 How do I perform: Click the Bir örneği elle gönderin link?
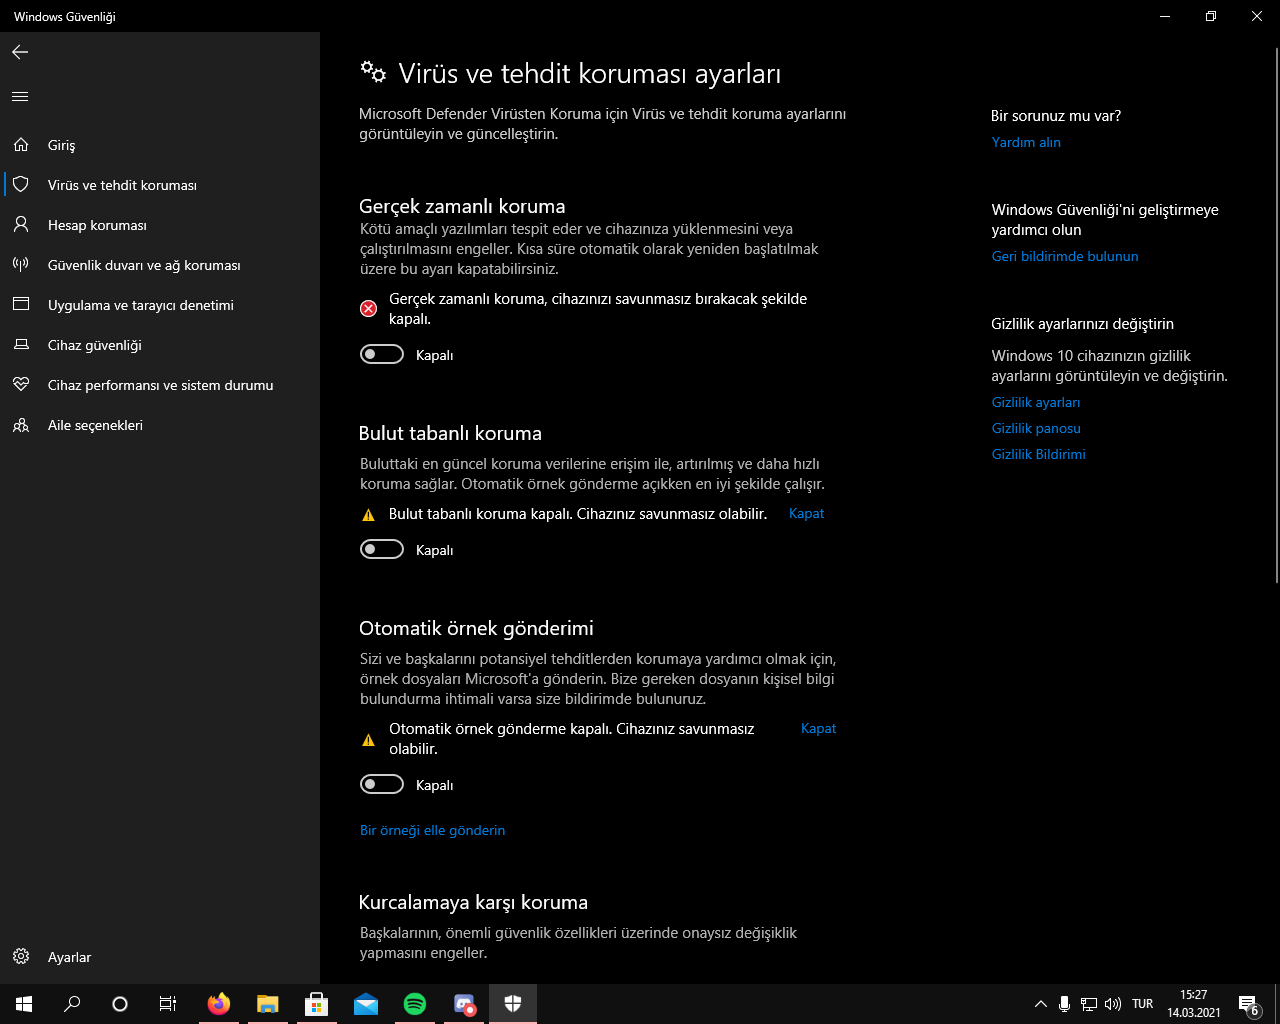click(x=432, y=830)
